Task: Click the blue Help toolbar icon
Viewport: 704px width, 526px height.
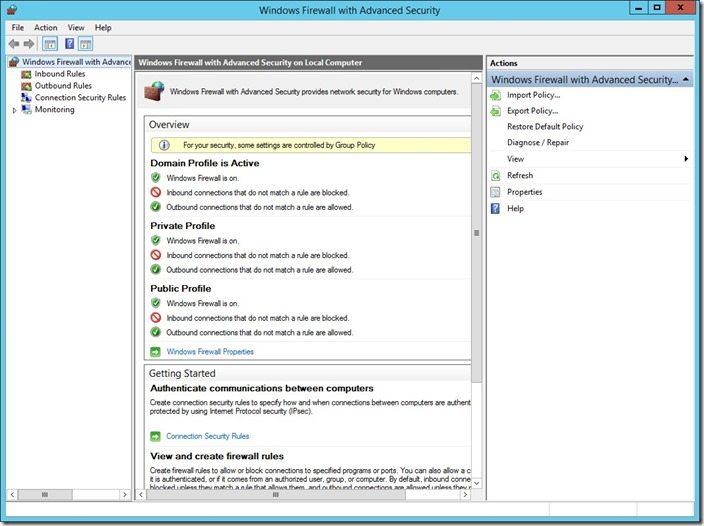Action: pyautogui.click(x=70, y=44)
